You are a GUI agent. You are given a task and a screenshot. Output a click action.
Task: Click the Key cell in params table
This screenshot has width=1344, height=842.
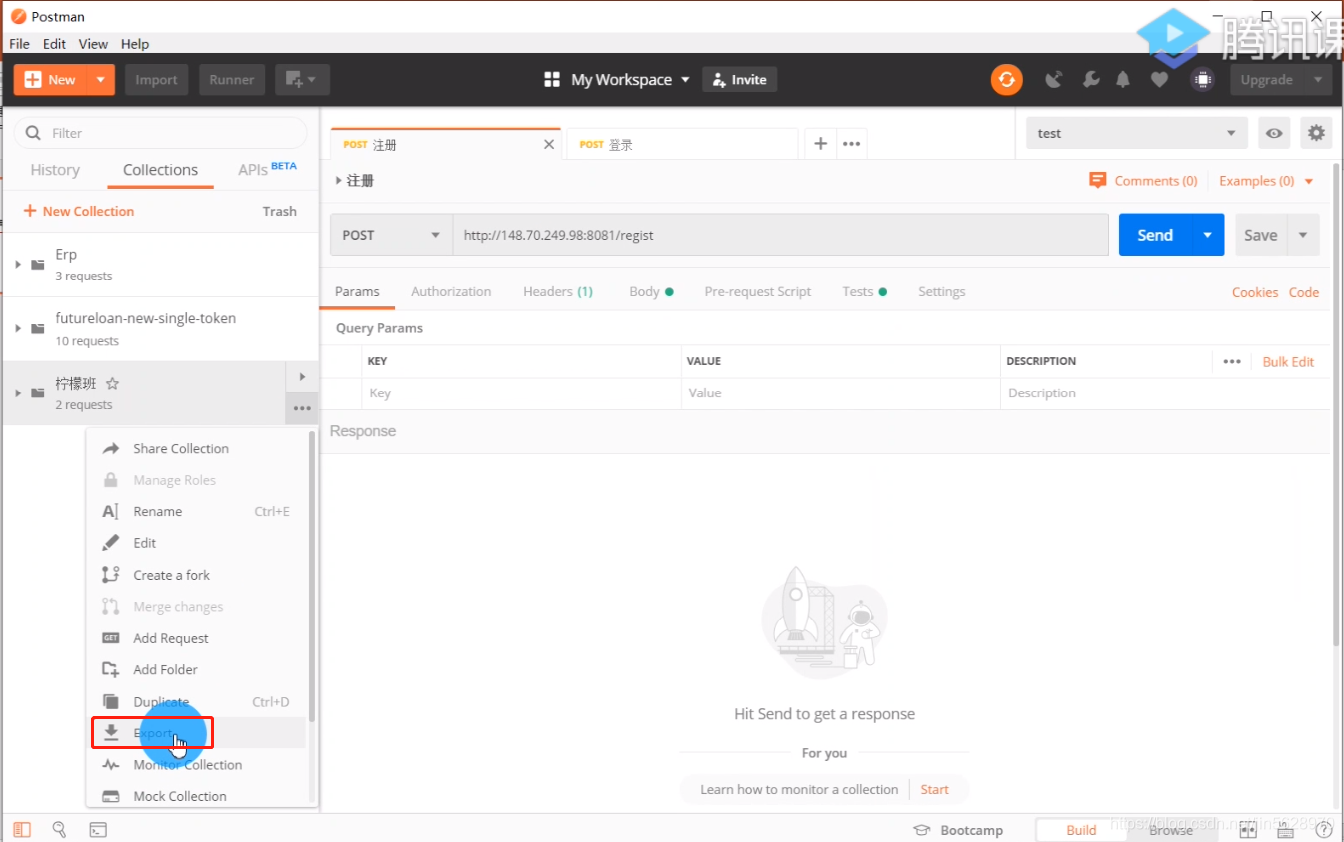click(x=521, y=393)
